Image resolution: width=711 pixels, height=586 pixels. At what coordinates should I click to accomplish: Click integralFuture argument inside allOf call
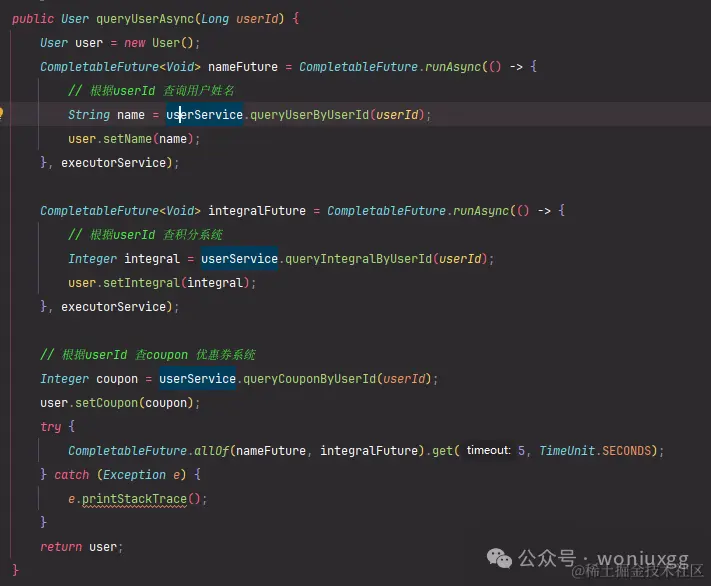click(369, 450)
